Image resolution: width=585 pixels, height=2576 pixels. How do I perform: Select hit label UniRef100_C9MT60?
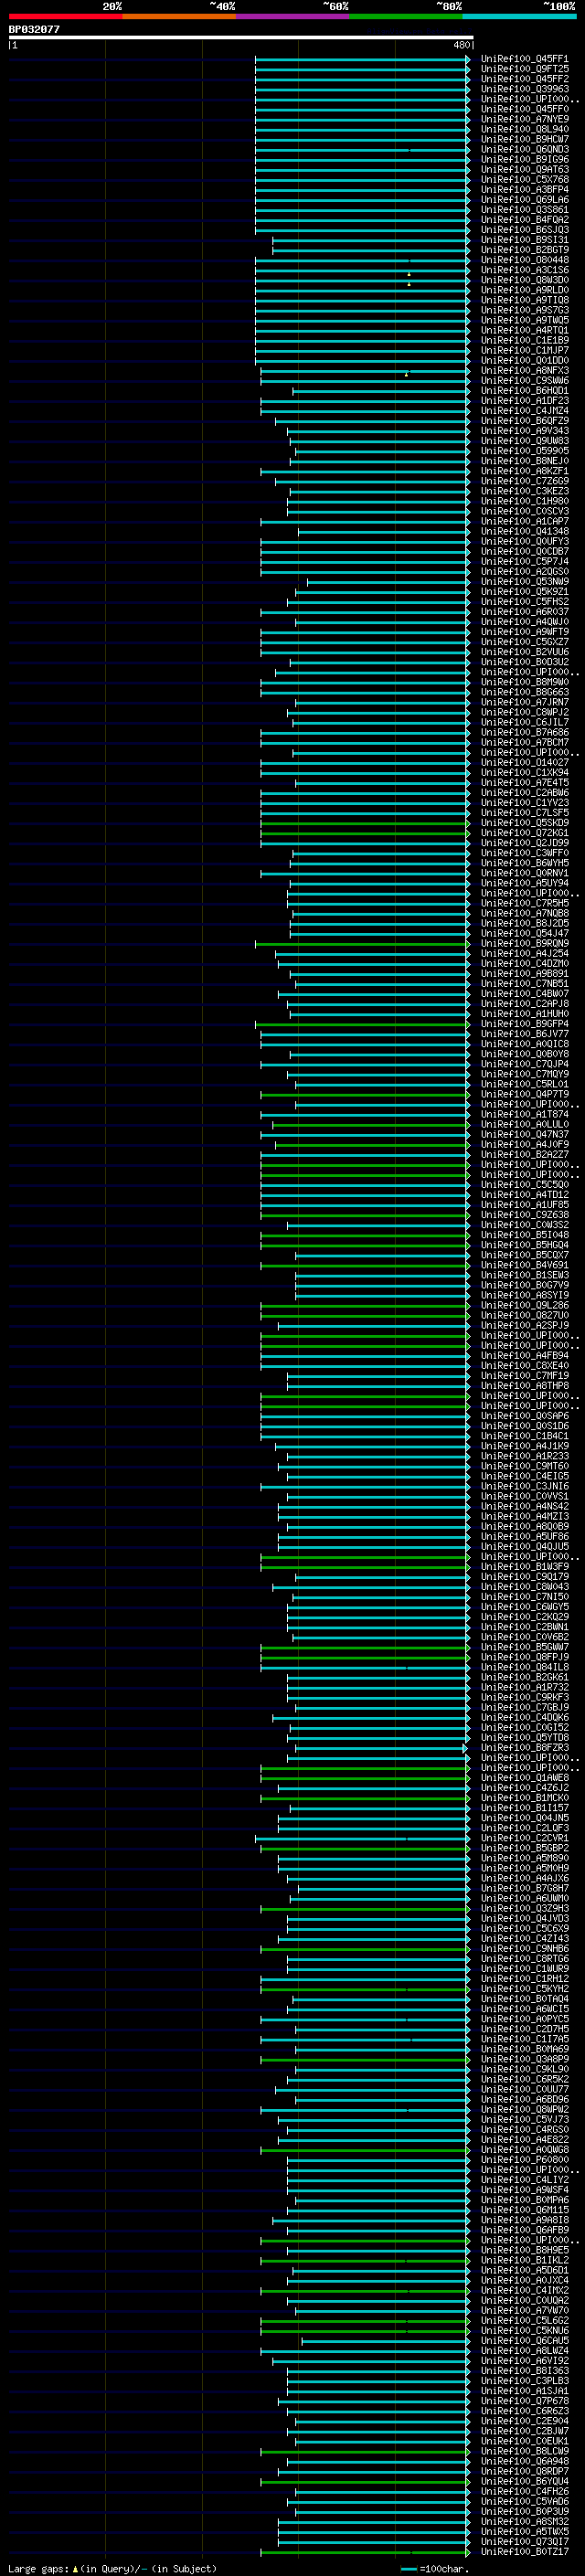point(524,1466)
